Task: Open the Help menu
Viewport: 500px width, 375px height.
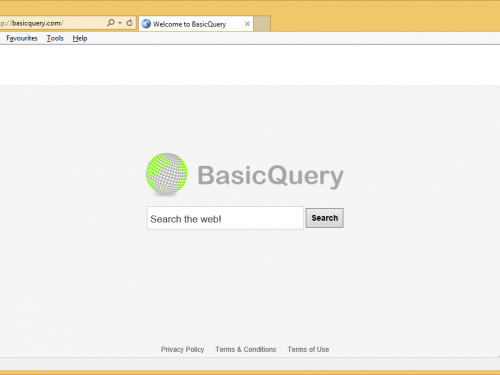Action: pyautogui.click(x=80, y=38)
